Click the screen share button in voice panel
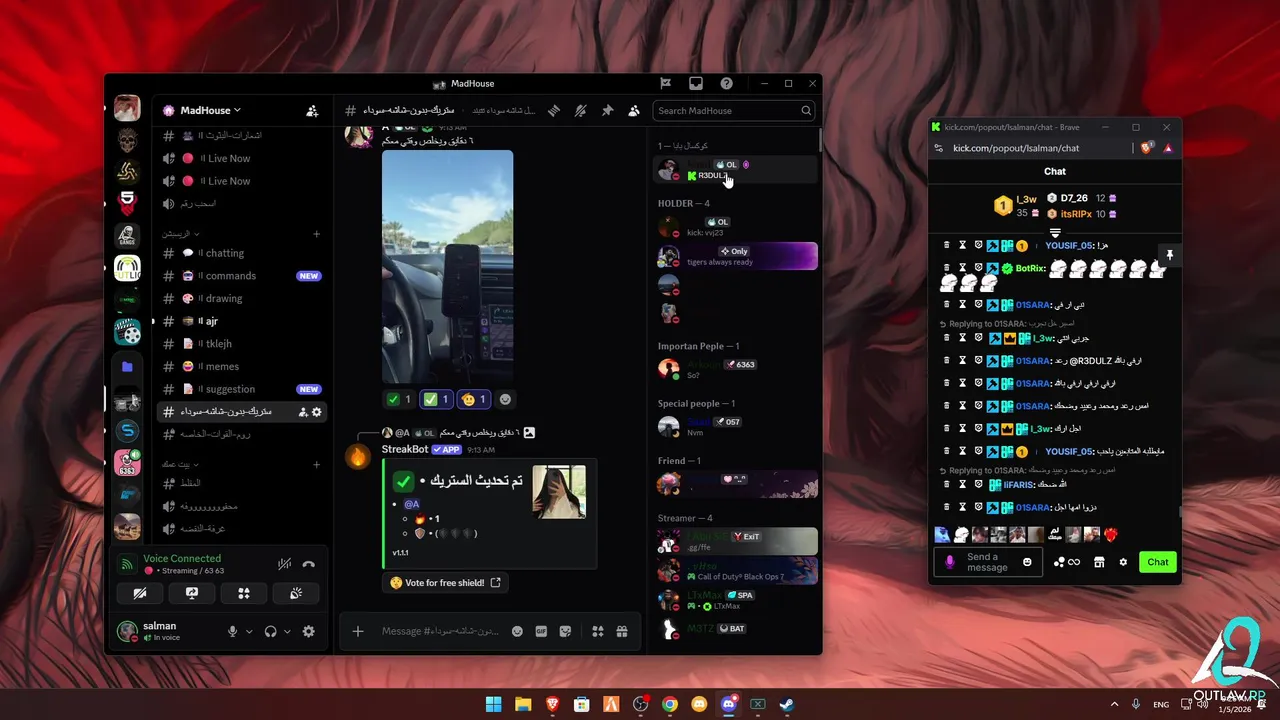Screen dimensions: 1280x720 pos(192,593)
